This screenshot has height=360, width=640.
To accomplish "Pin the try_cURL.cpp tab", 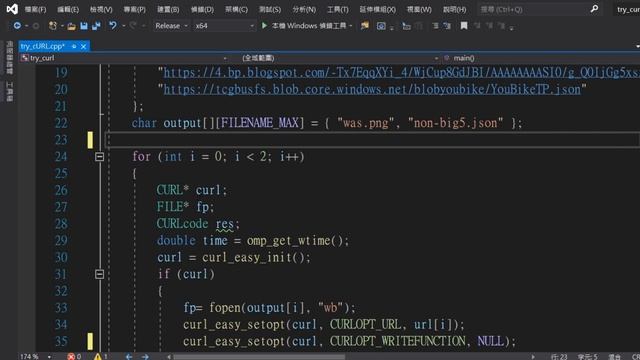I will (74, 47).
